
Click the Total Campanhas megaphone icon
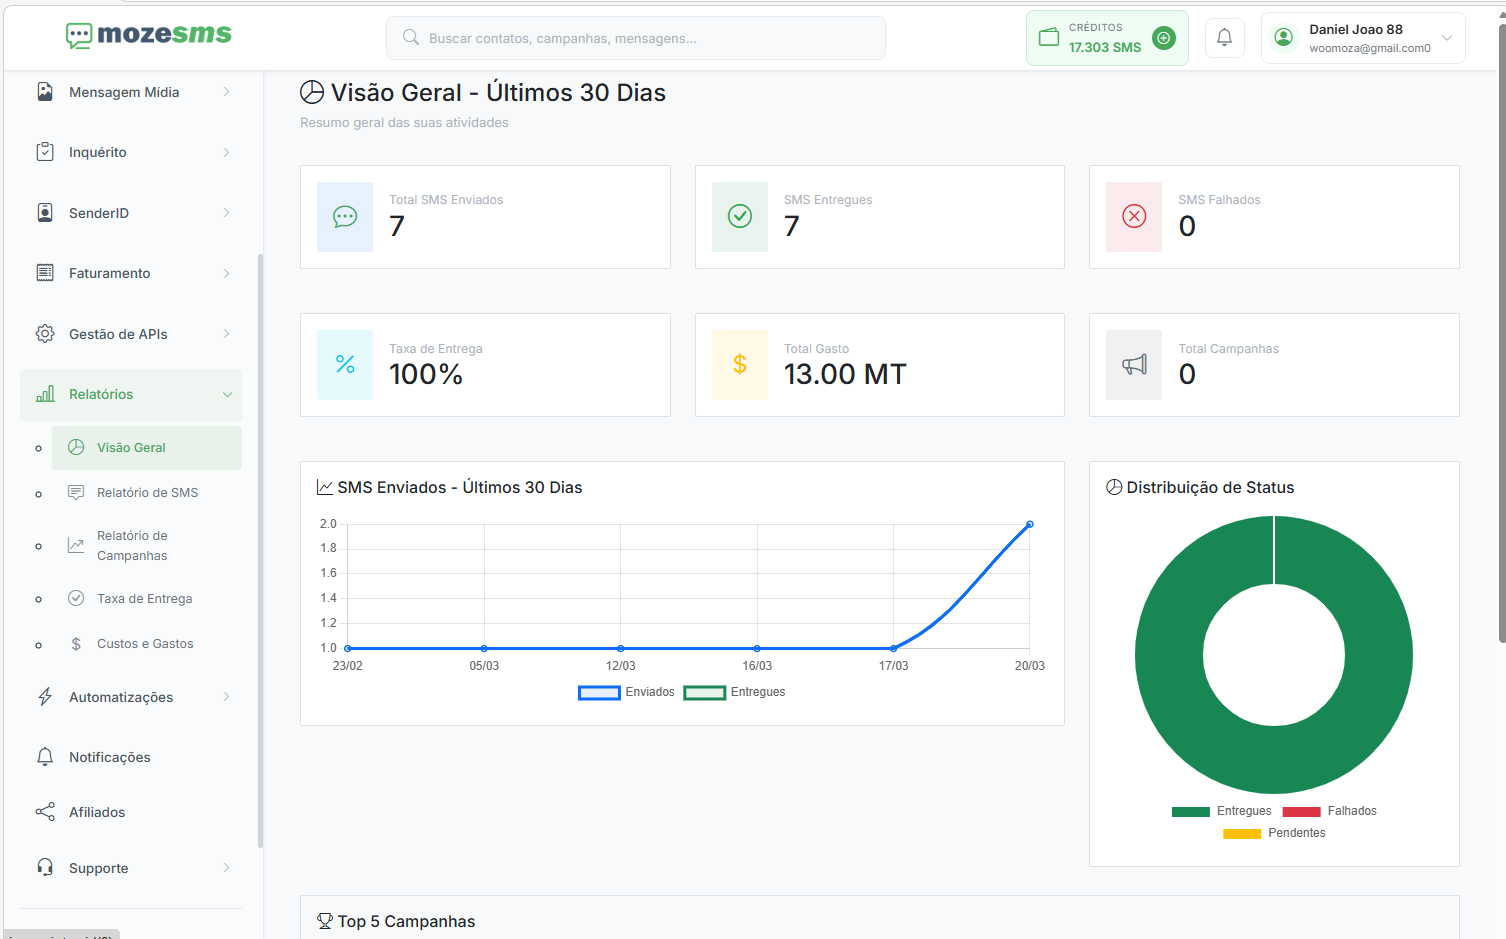click(1134, 365)
